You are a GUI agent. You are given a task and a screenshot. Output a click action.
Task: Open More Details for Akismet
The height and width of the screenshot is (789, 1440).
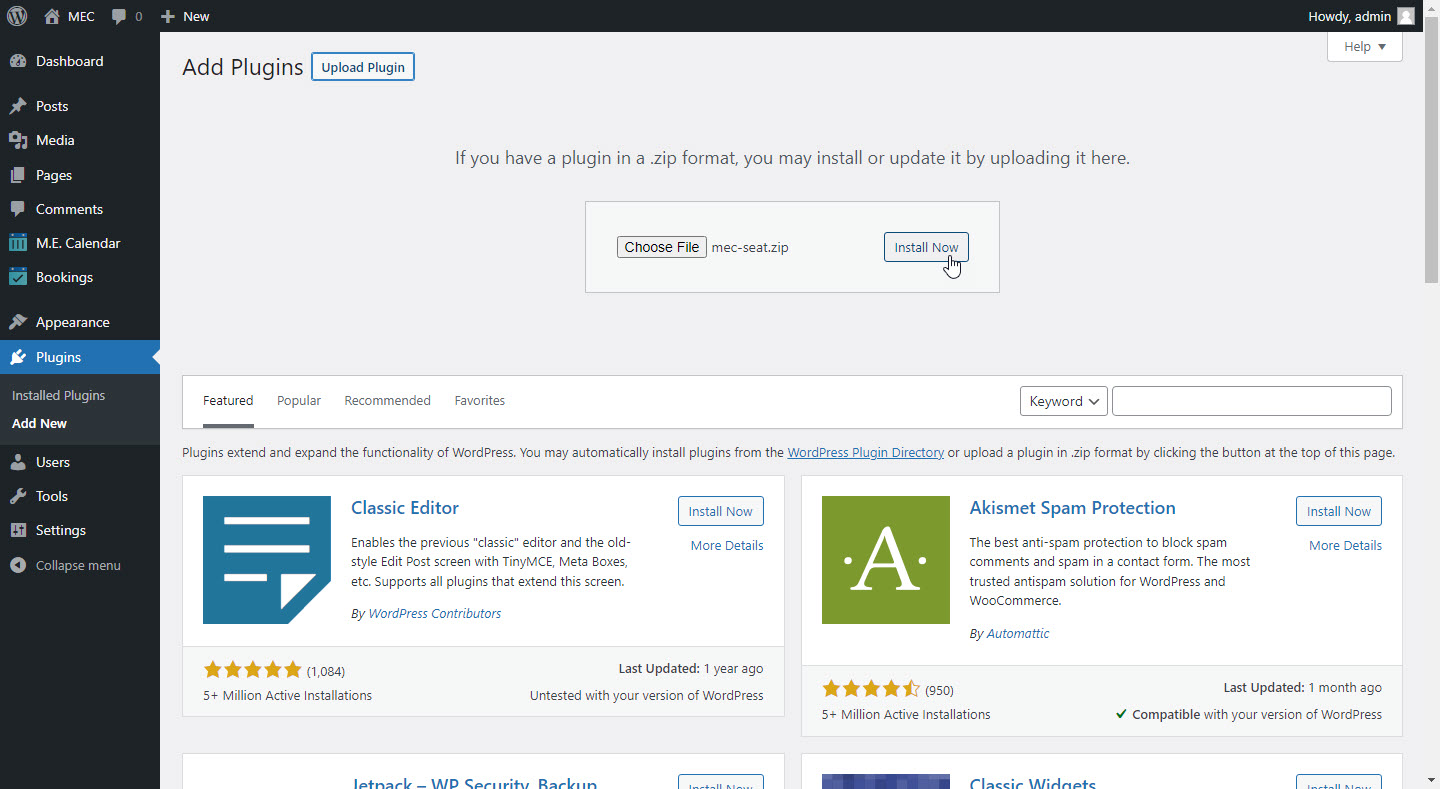tap(1345, 545)
